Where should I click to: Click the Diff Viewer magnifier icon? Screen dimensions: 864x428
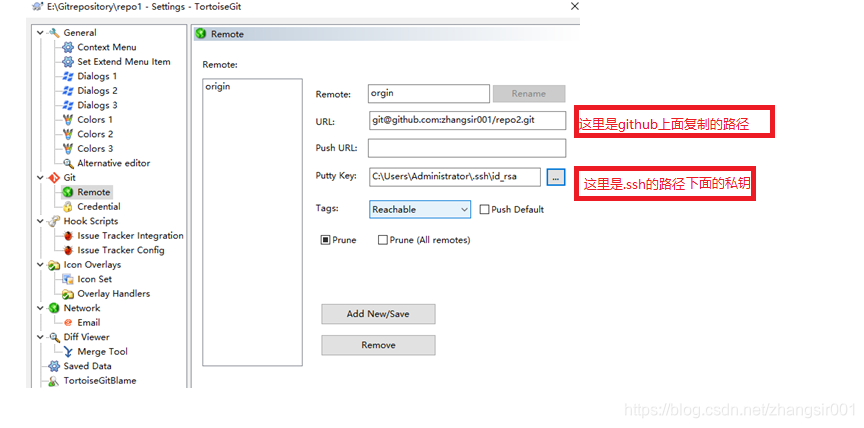pyautogui.click(x=54, y=337)
